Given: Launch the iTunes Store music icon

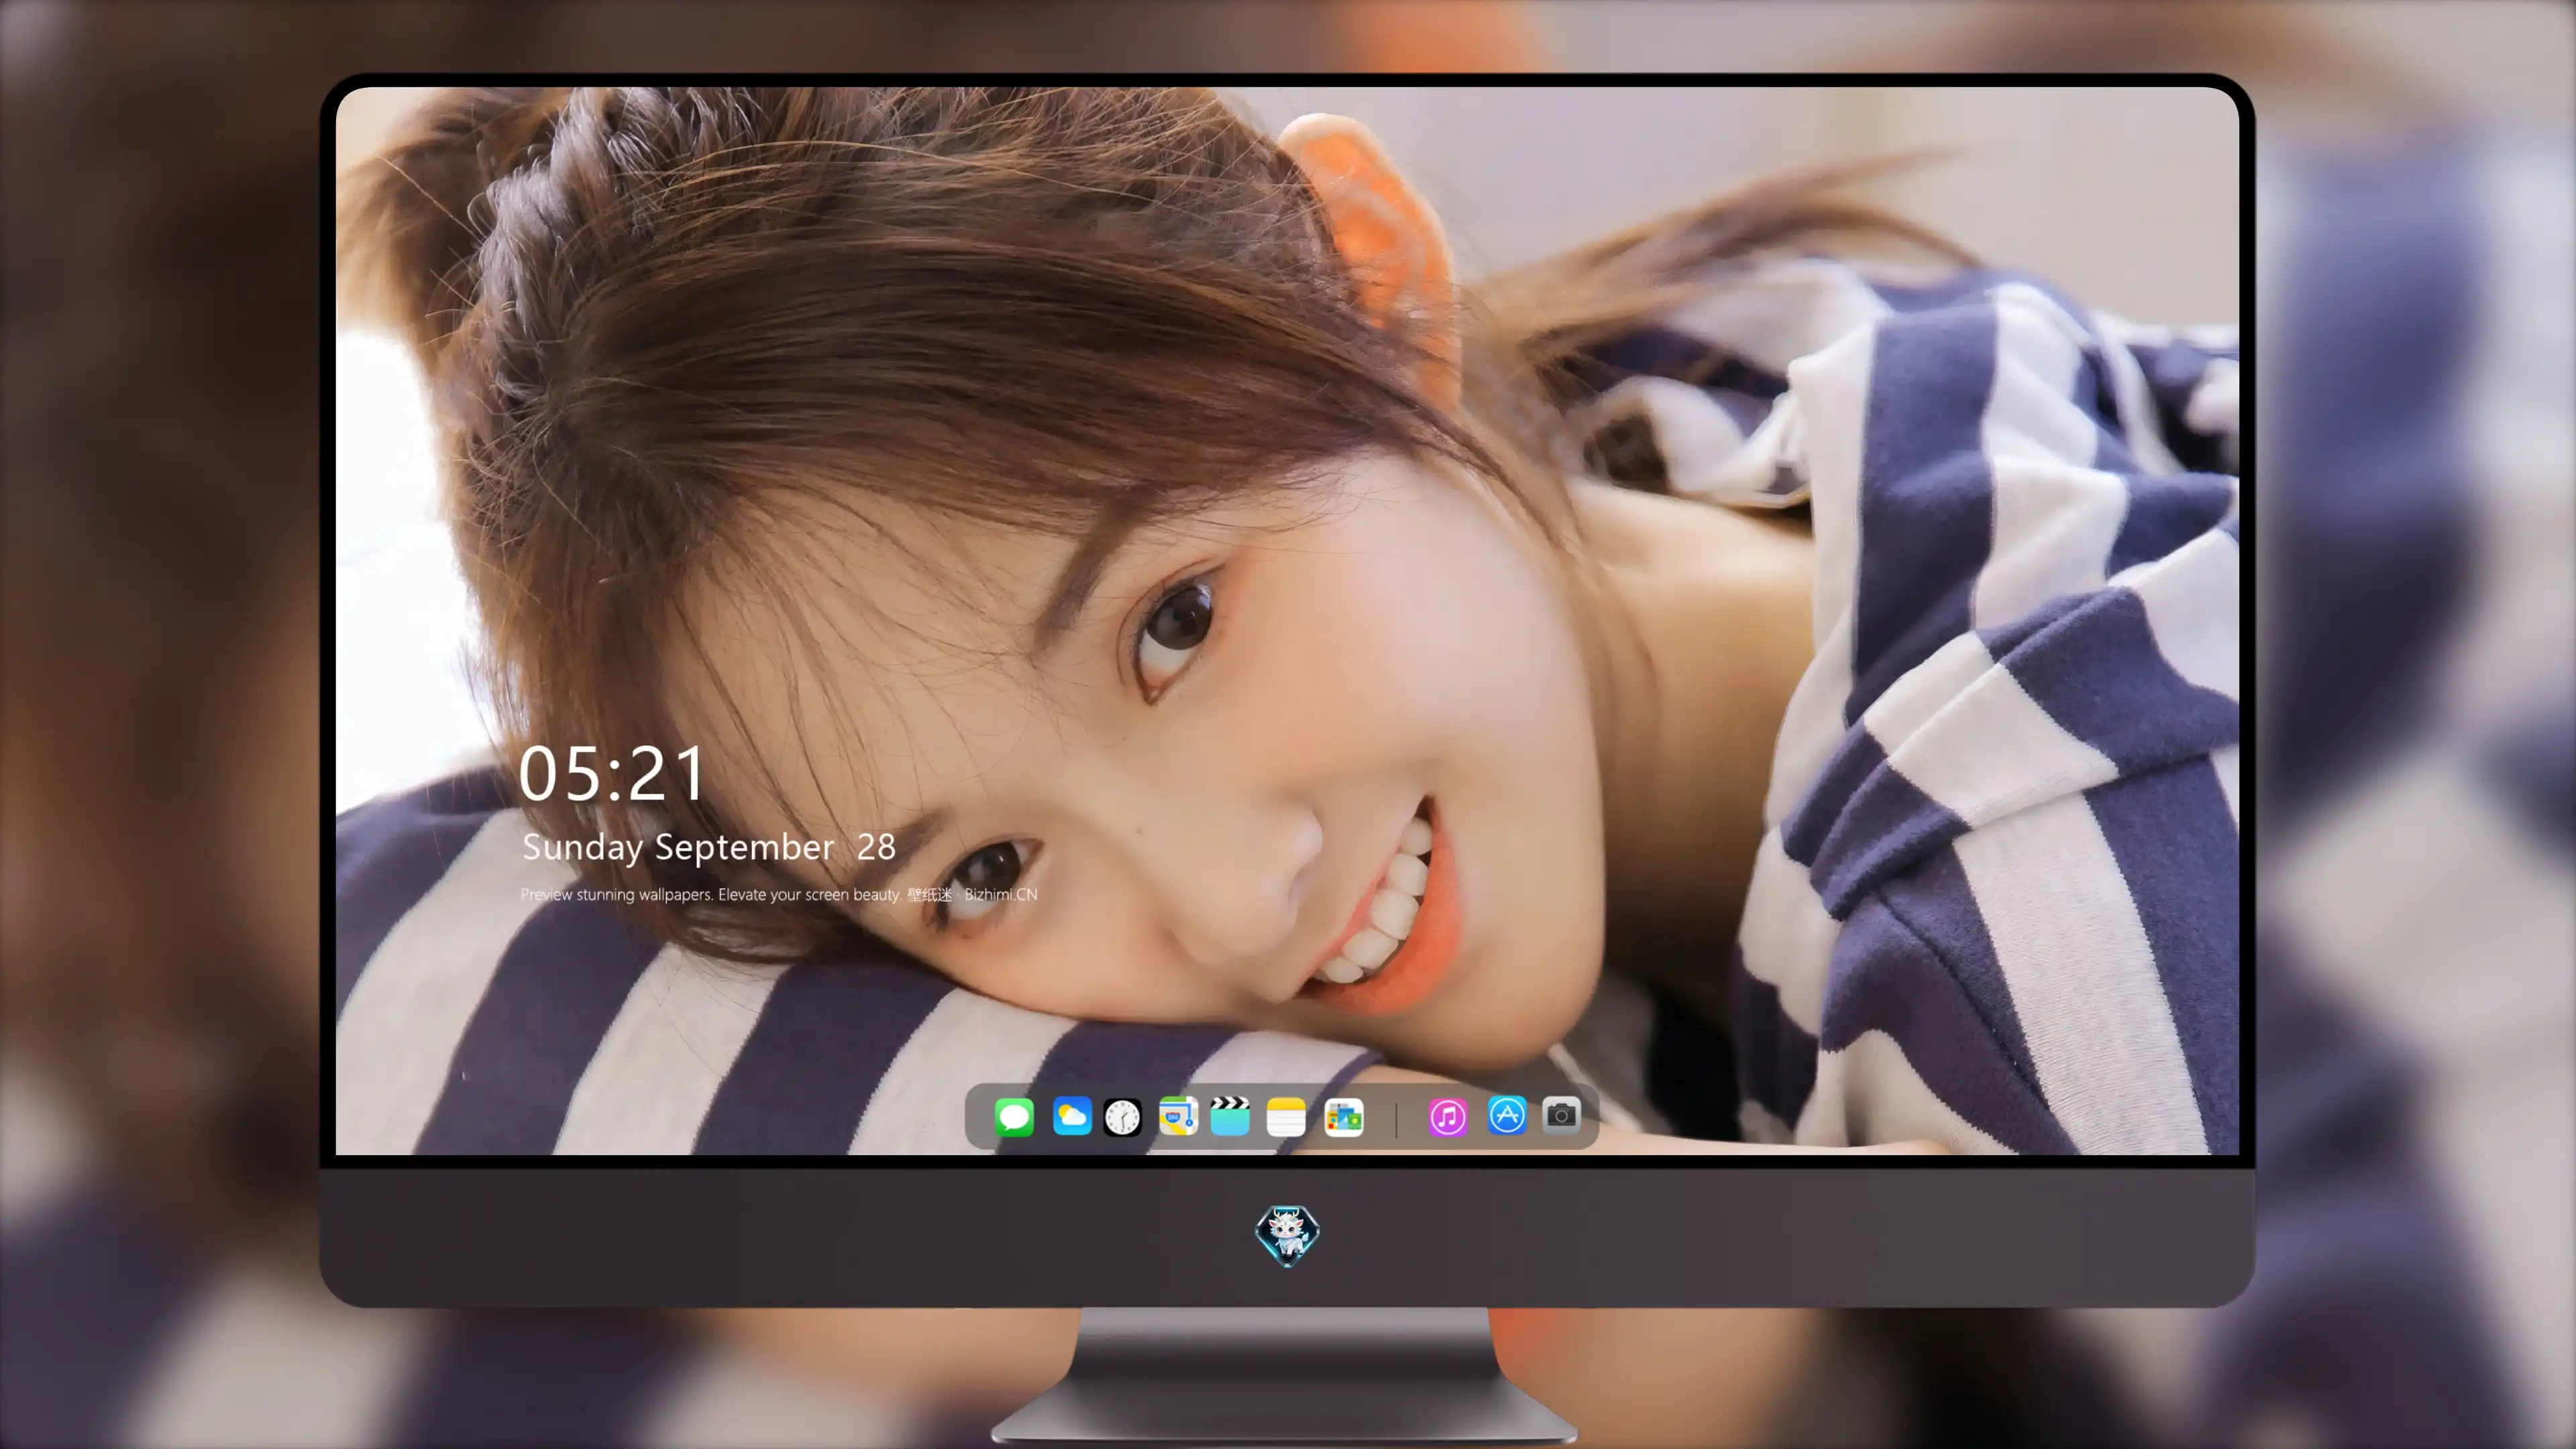Looking at the screenshot, I should (x=1448, y=1117).
